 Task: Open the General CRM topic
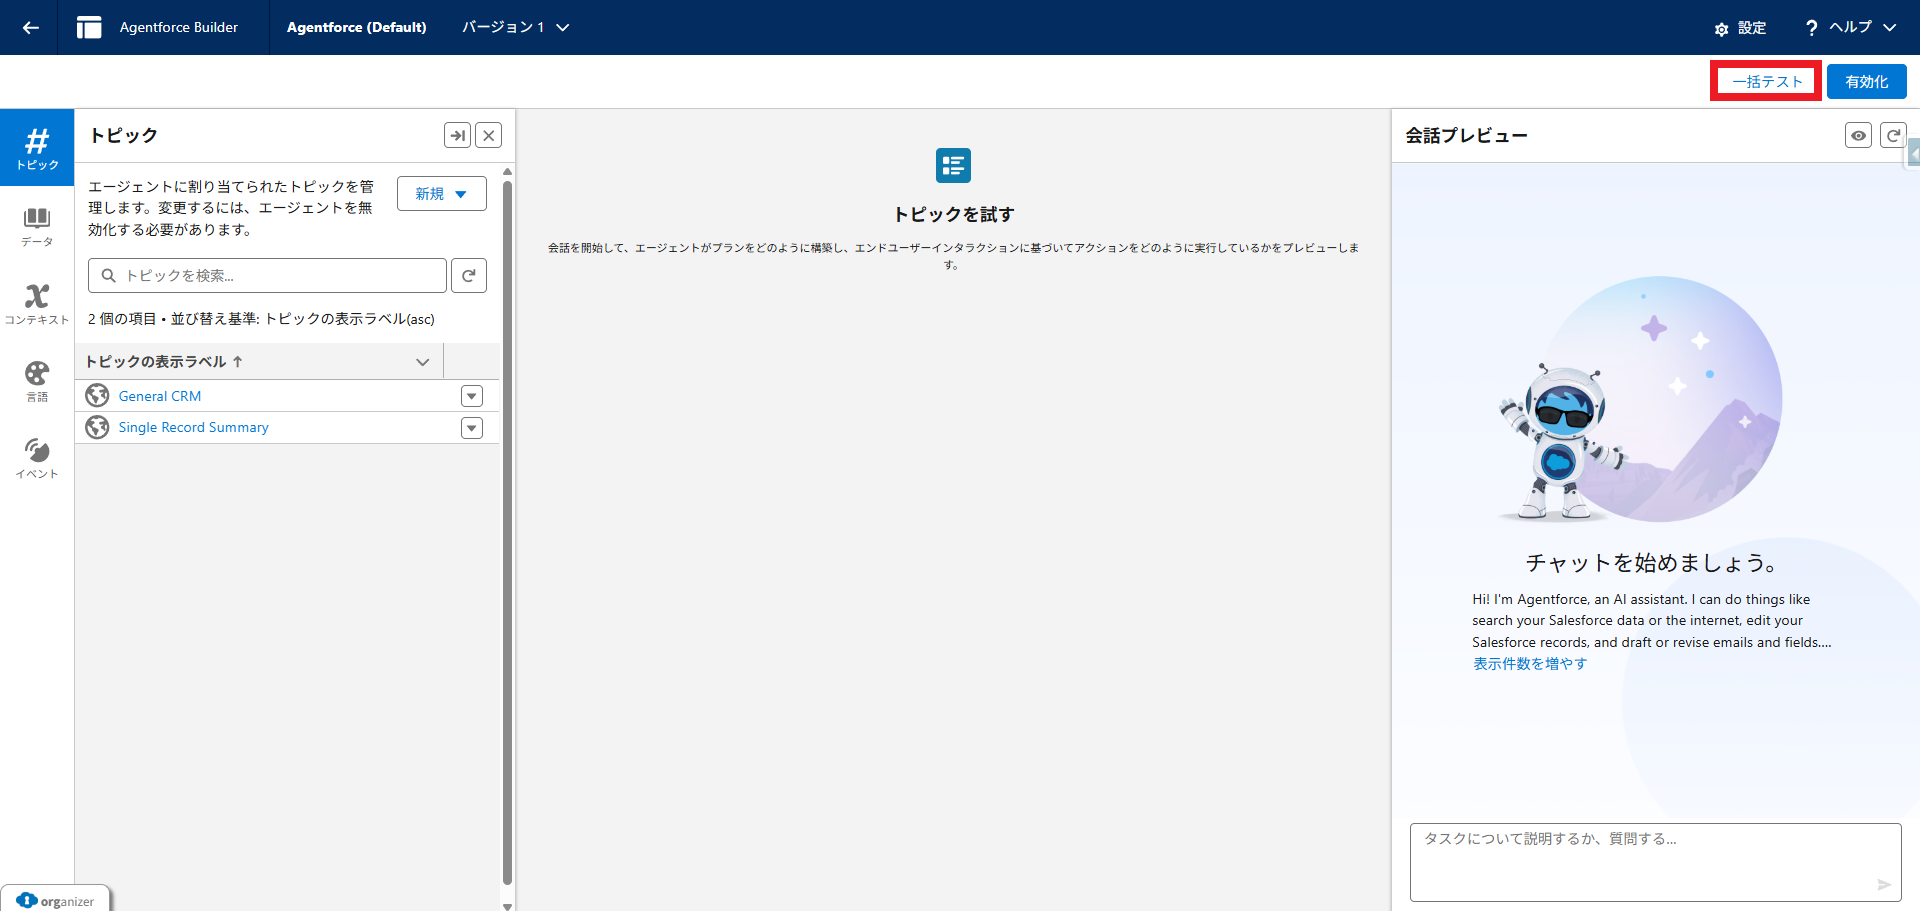pyautogui.click(x=160, y=396)
